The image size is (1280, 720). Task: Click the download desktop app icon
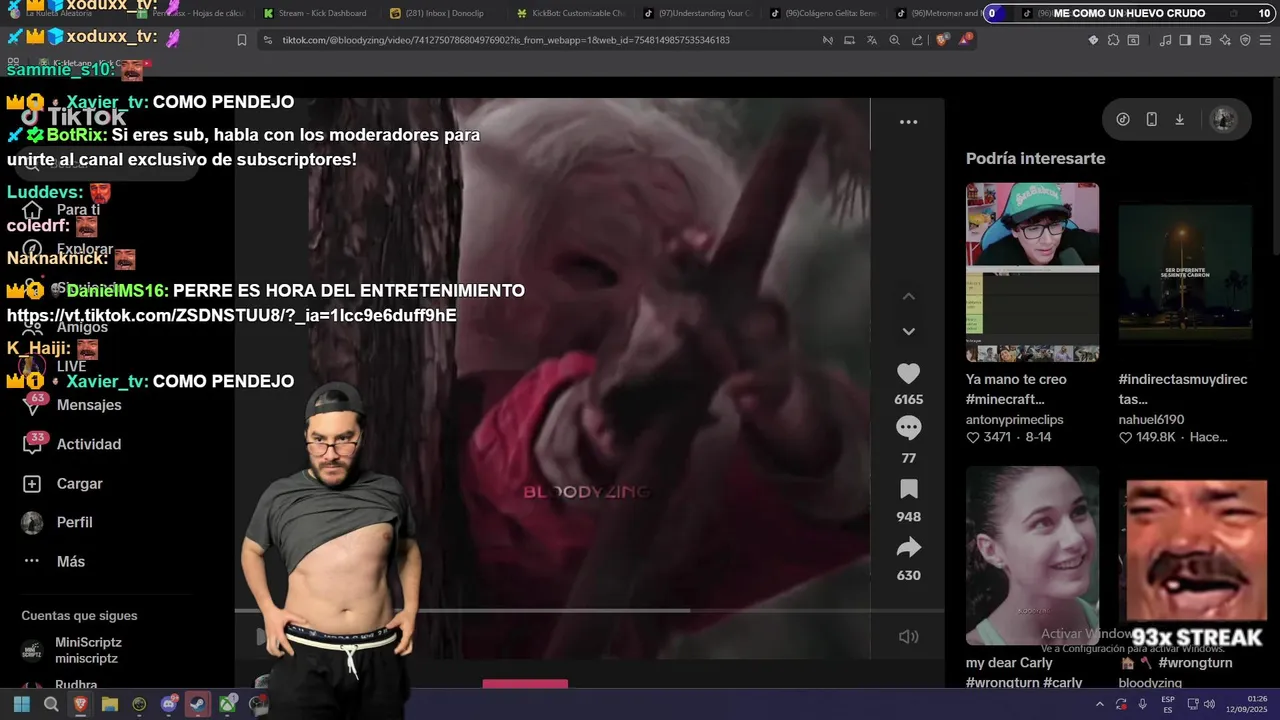pos(1180,119)
